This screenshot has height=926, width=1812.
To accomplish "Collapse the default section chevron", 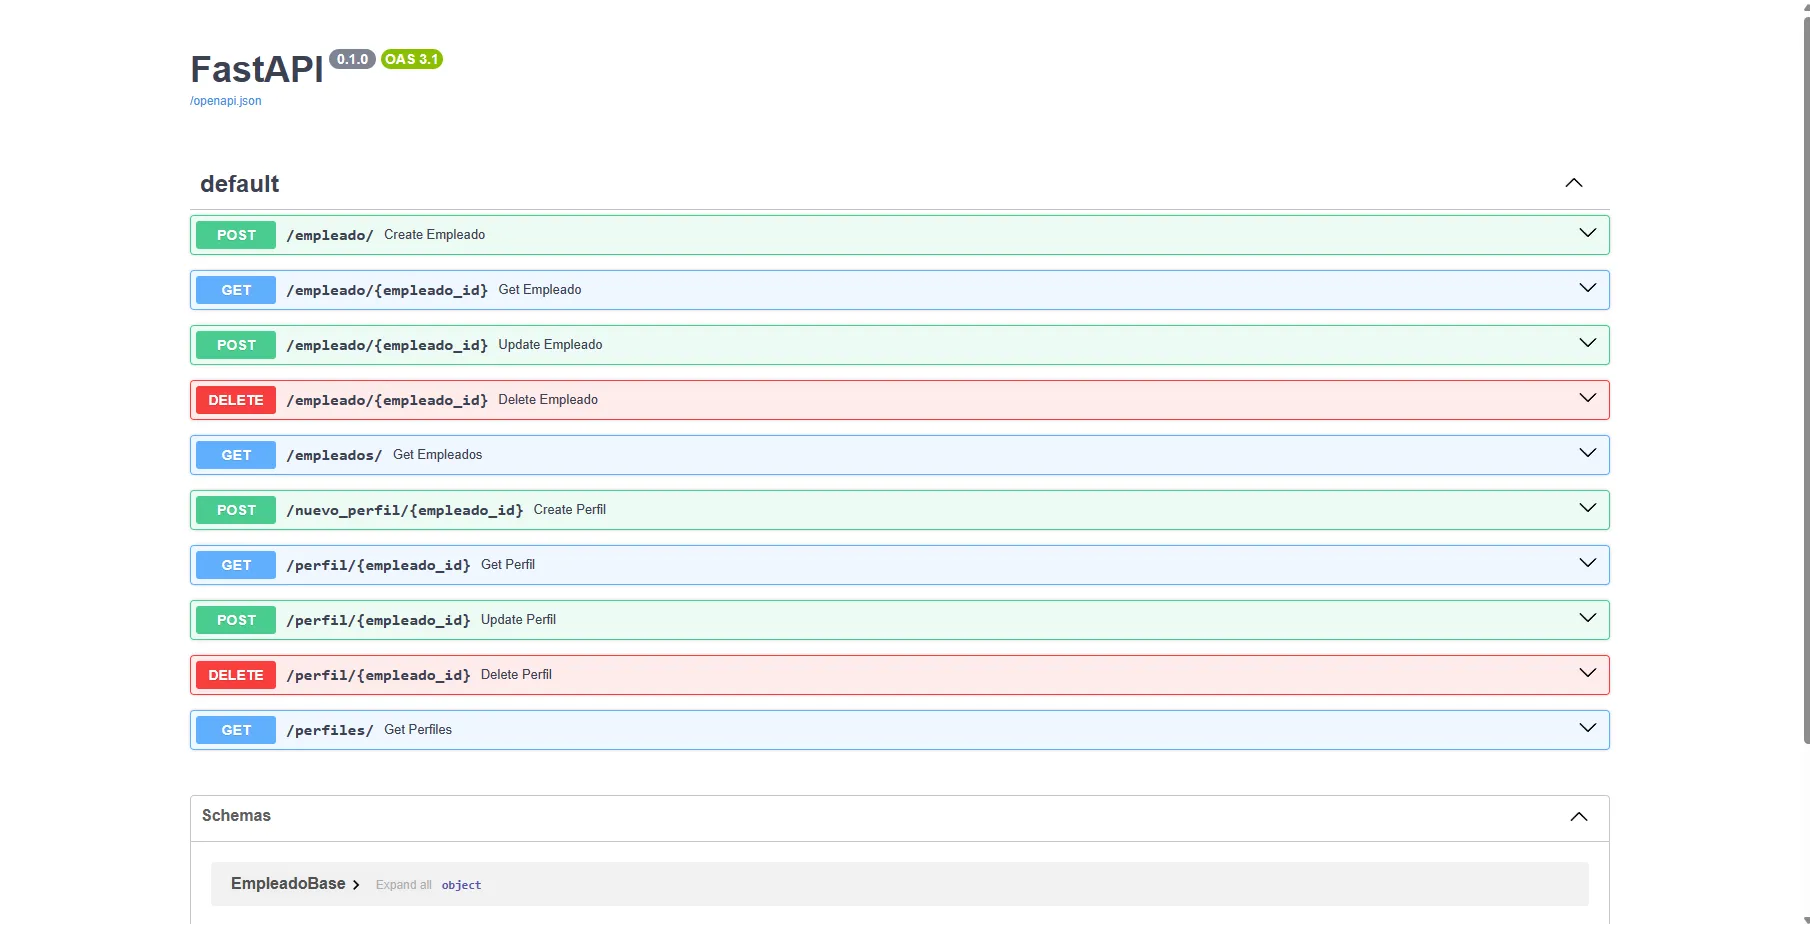I will pos(1573,183).
